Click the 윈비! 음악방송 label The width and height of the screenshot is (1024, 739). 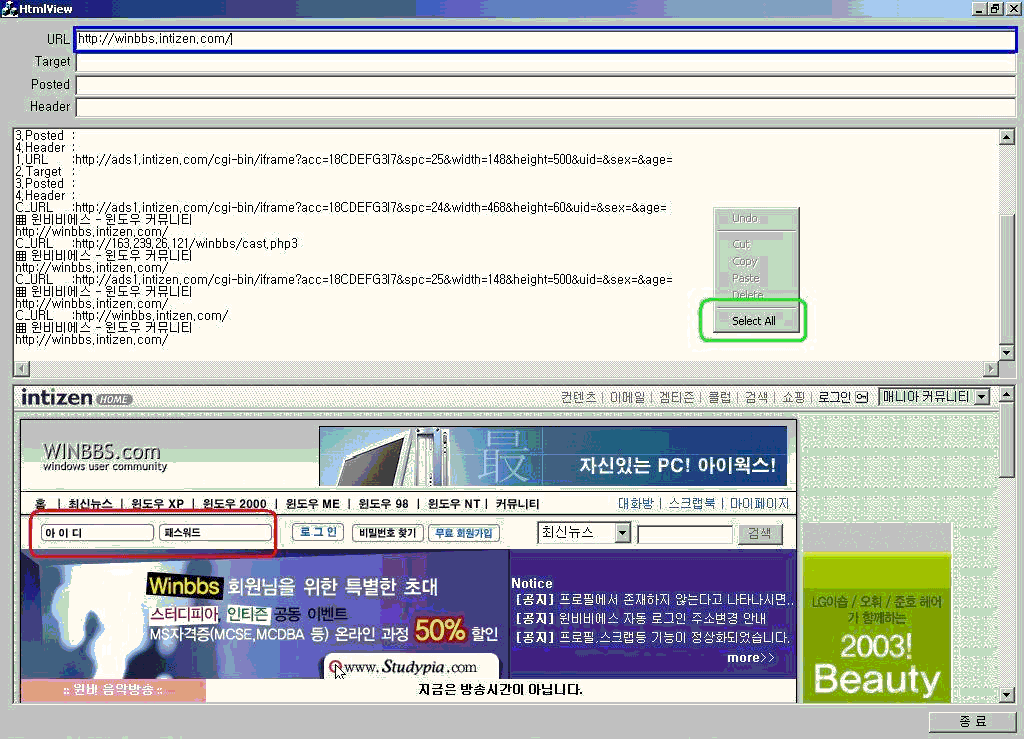[113, 690]
